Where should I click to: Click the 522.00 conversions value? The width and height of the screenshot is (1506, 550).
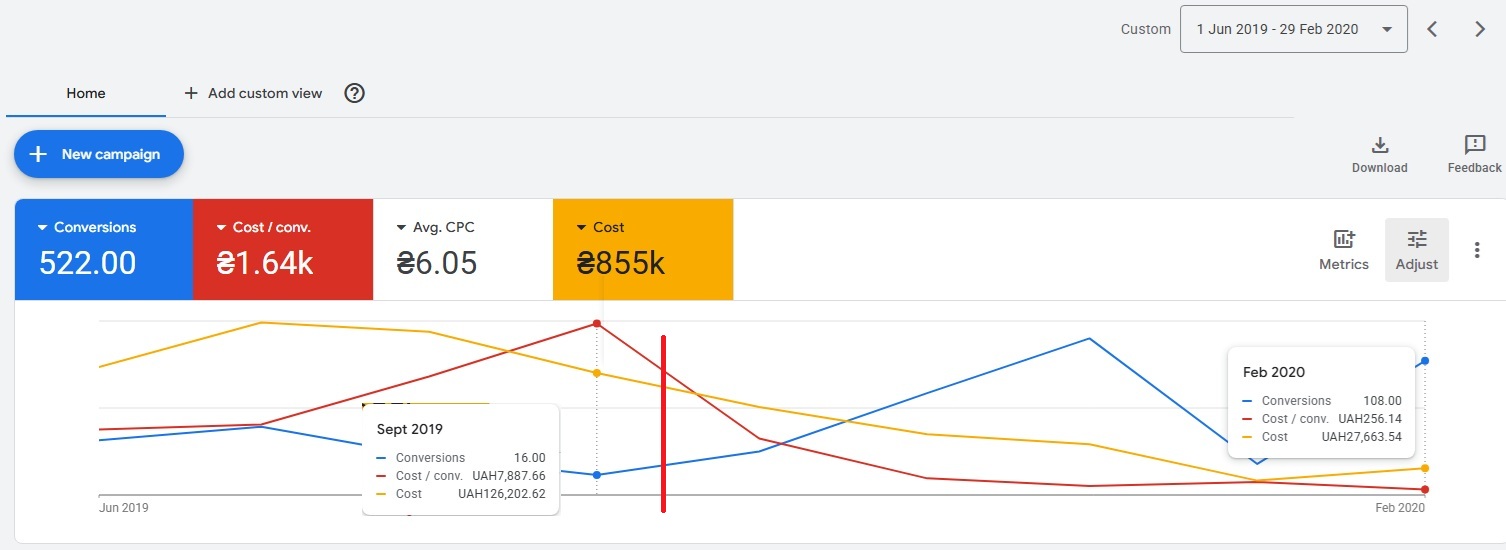tap(87, 263)
